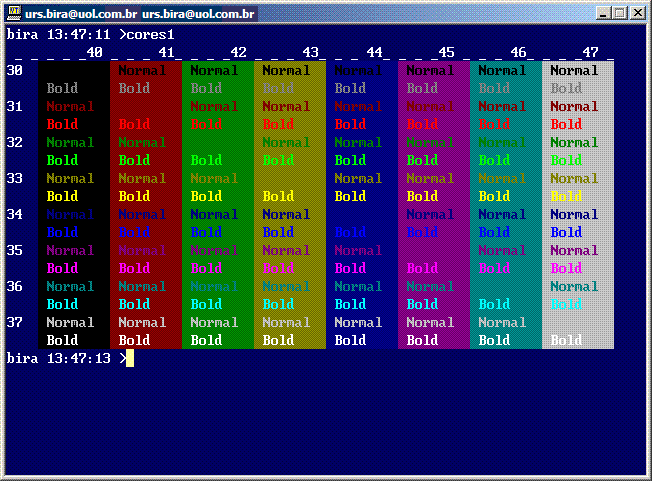Click the column header '42'
Image resolution: width=654 pixels, height=481 pixels.
pos(239,52)
